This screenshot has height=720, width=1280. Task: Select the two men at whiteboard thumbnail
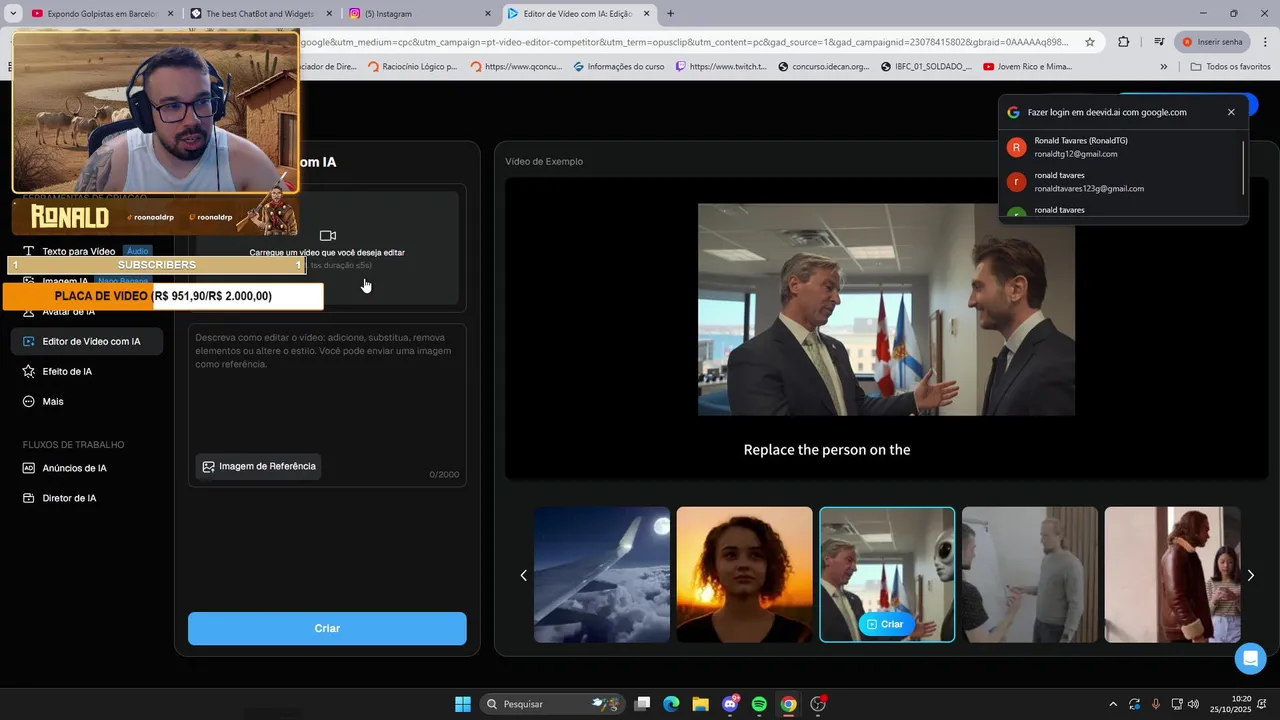(x=1030, y=575)
